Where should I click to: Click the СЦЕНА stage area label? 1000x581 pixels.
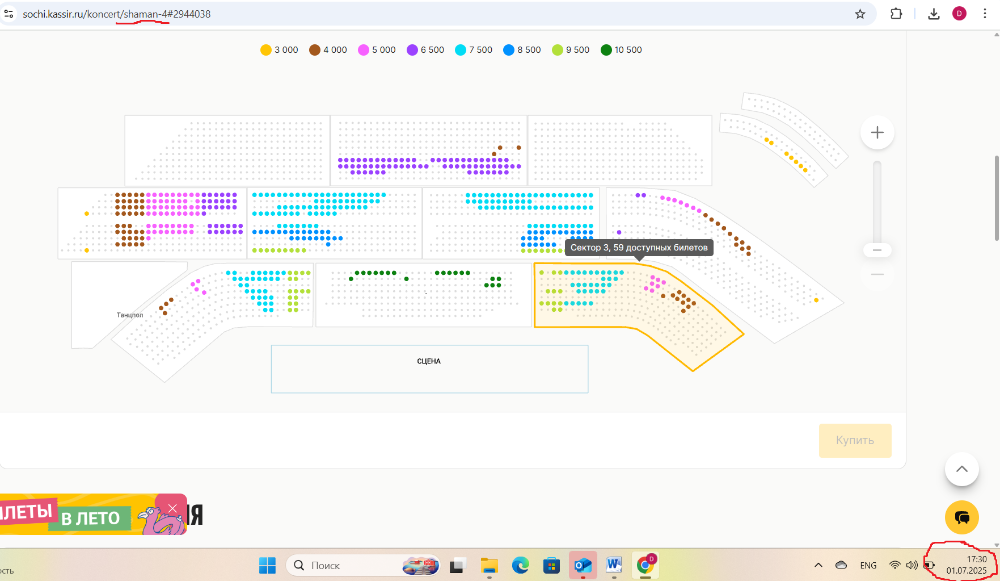(429, 361)
